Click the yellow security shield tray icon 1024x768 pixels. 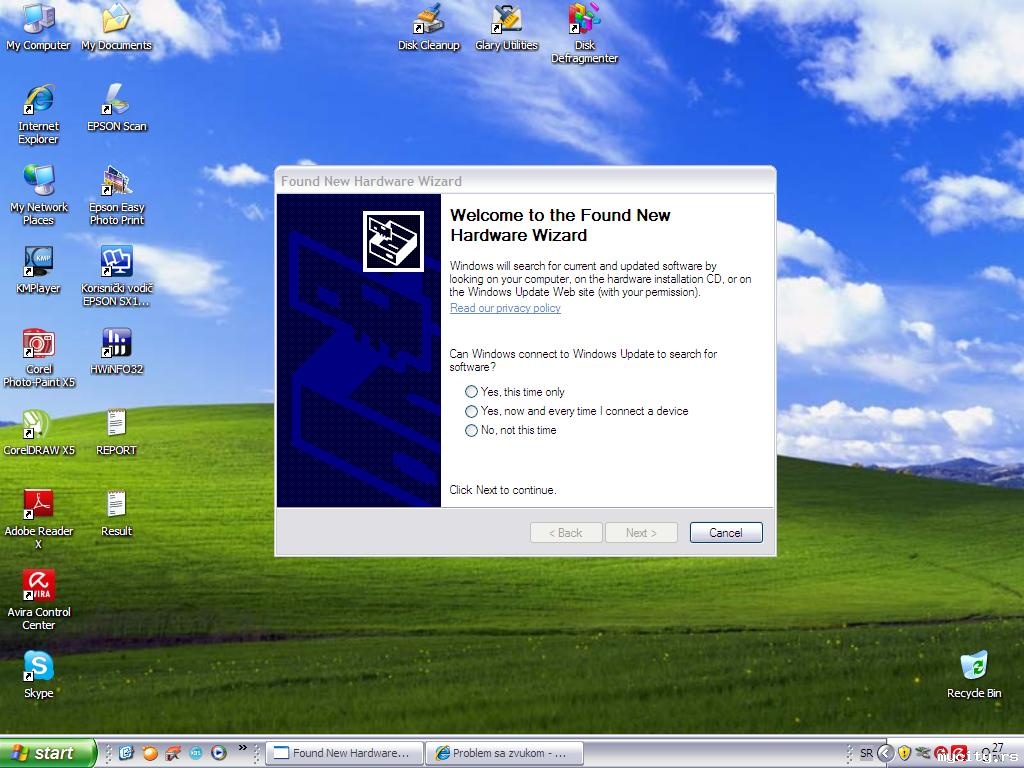tap(904, 753)
